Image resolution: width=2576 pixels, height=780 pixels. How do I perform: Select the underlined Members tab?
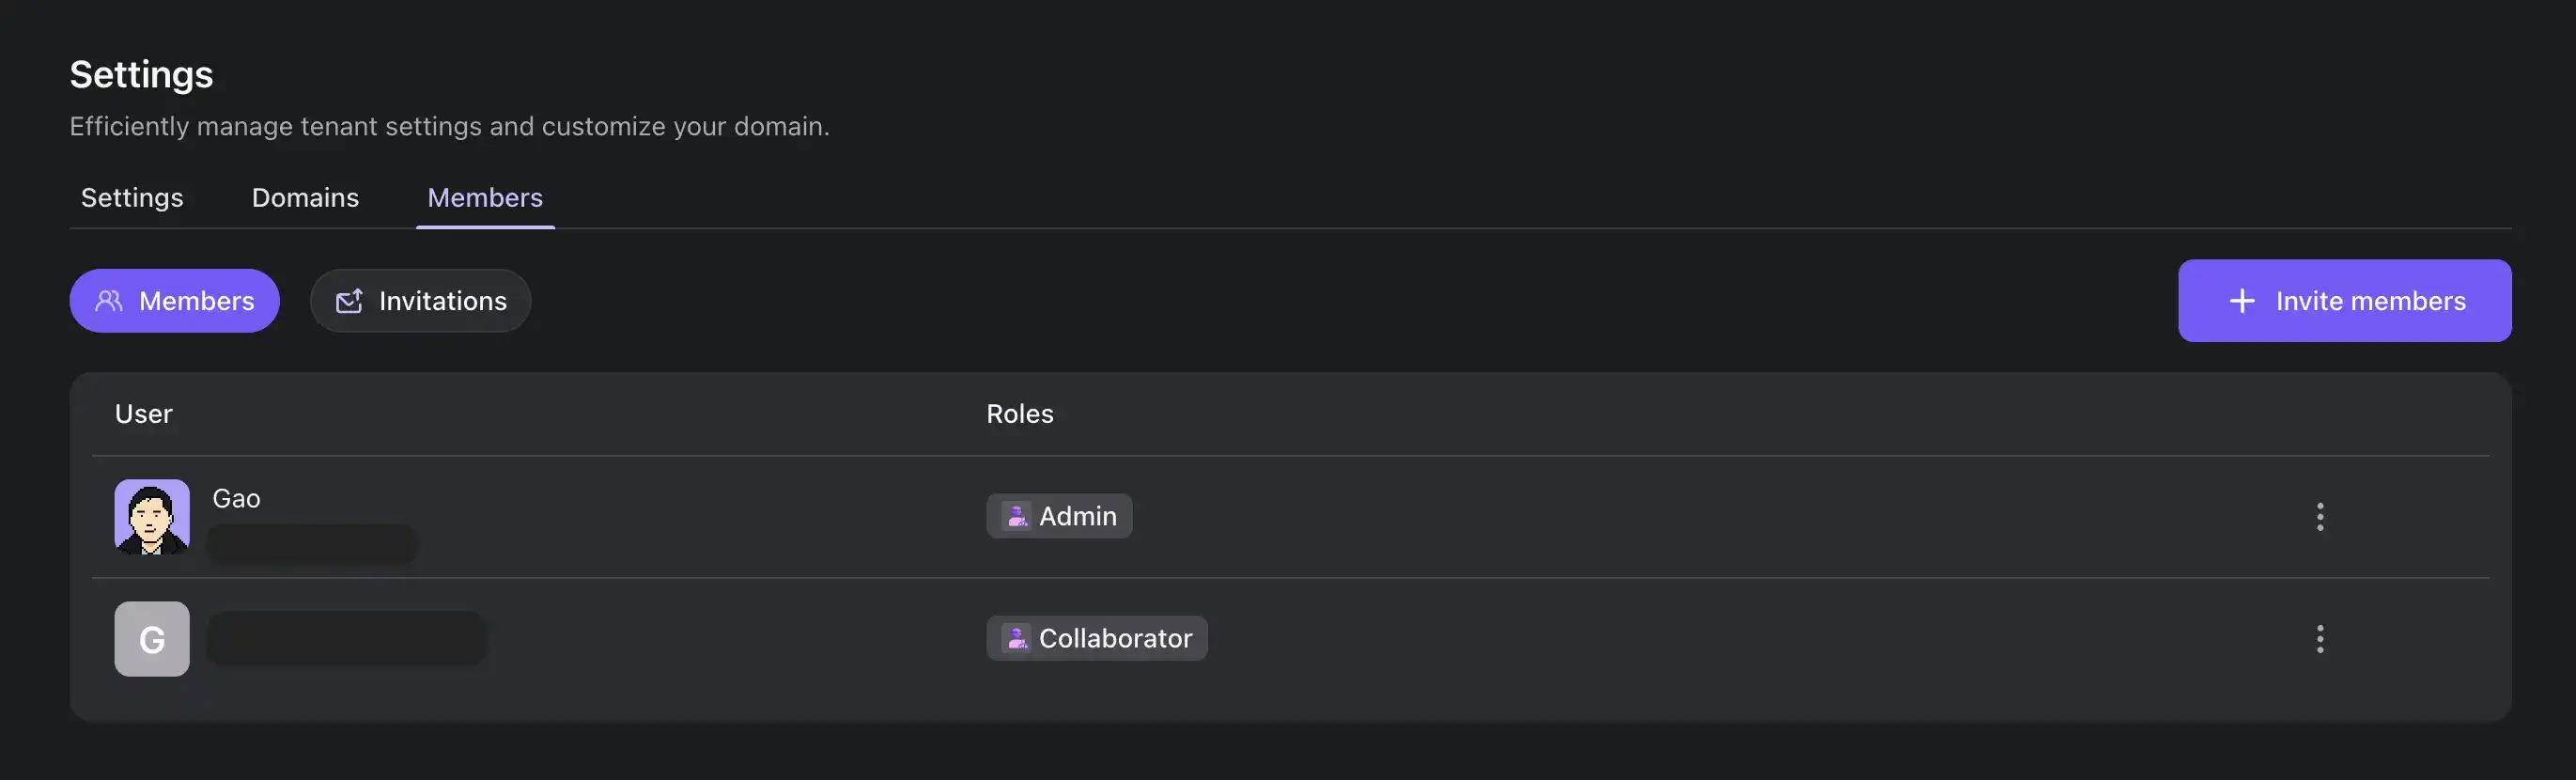pos(485,198)
